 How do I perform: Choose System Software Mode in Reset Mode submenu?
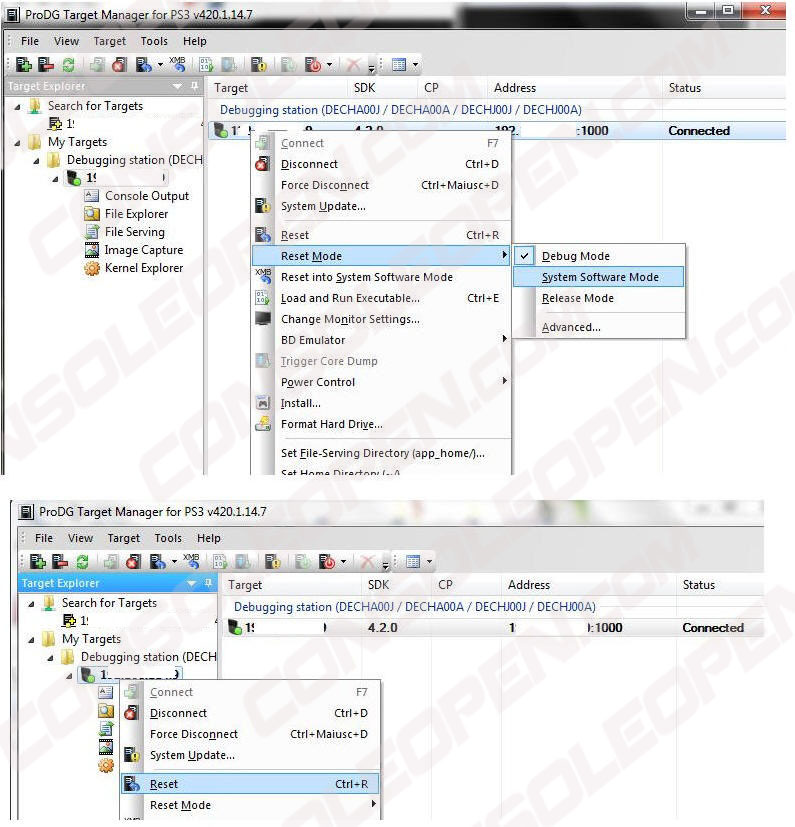(x=598, y=277)
